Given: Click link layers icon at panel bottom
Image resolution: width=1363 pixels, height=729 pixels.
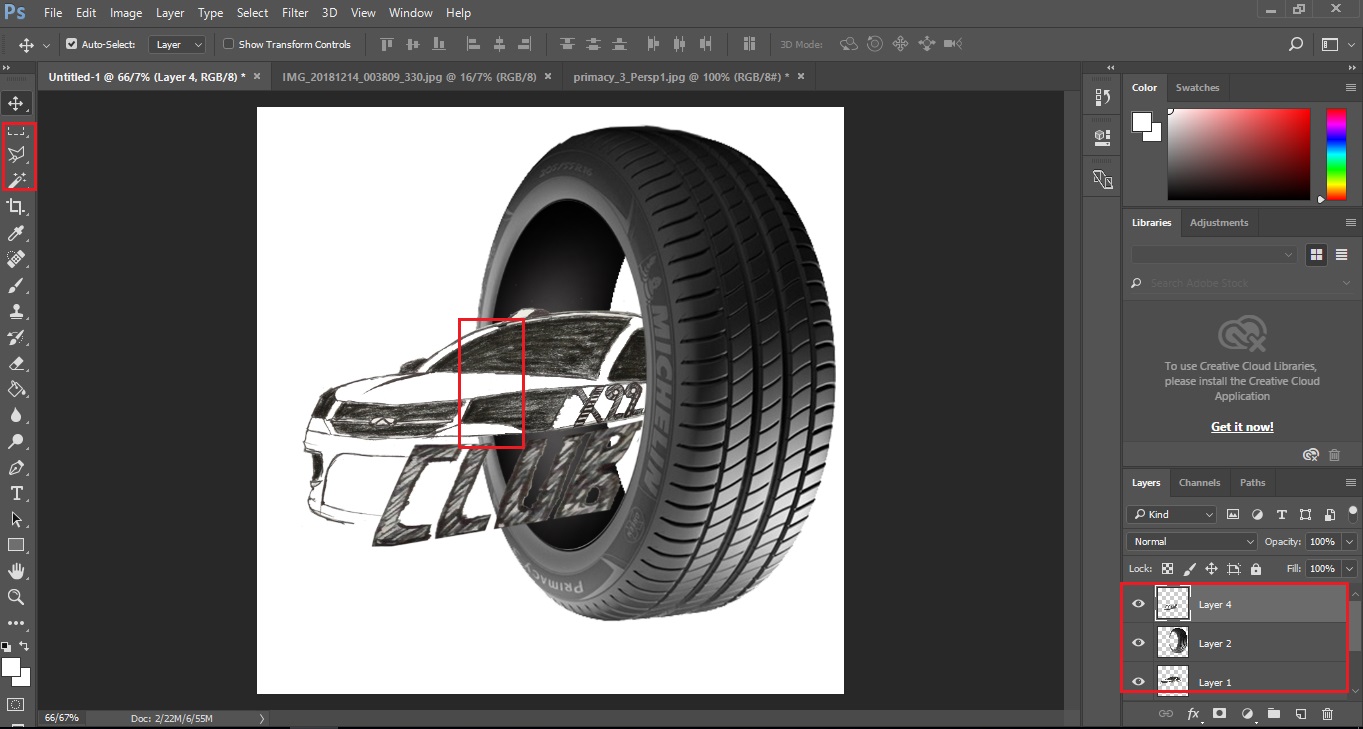Looking at the screenshot, I should coord(1165,714).
